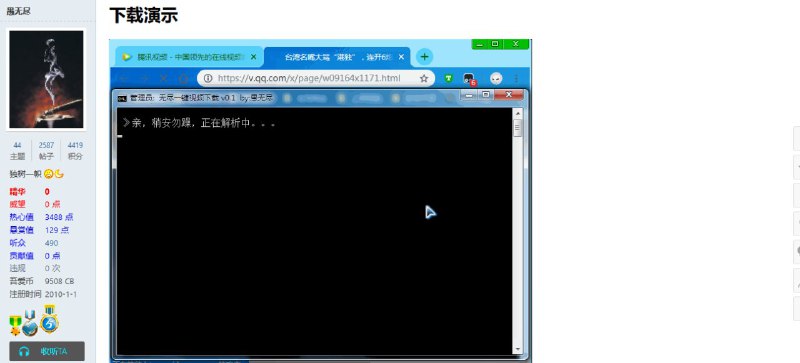Open the browser profile avatar
Viewport: 800px width, 363px height.
coord(496,78)
